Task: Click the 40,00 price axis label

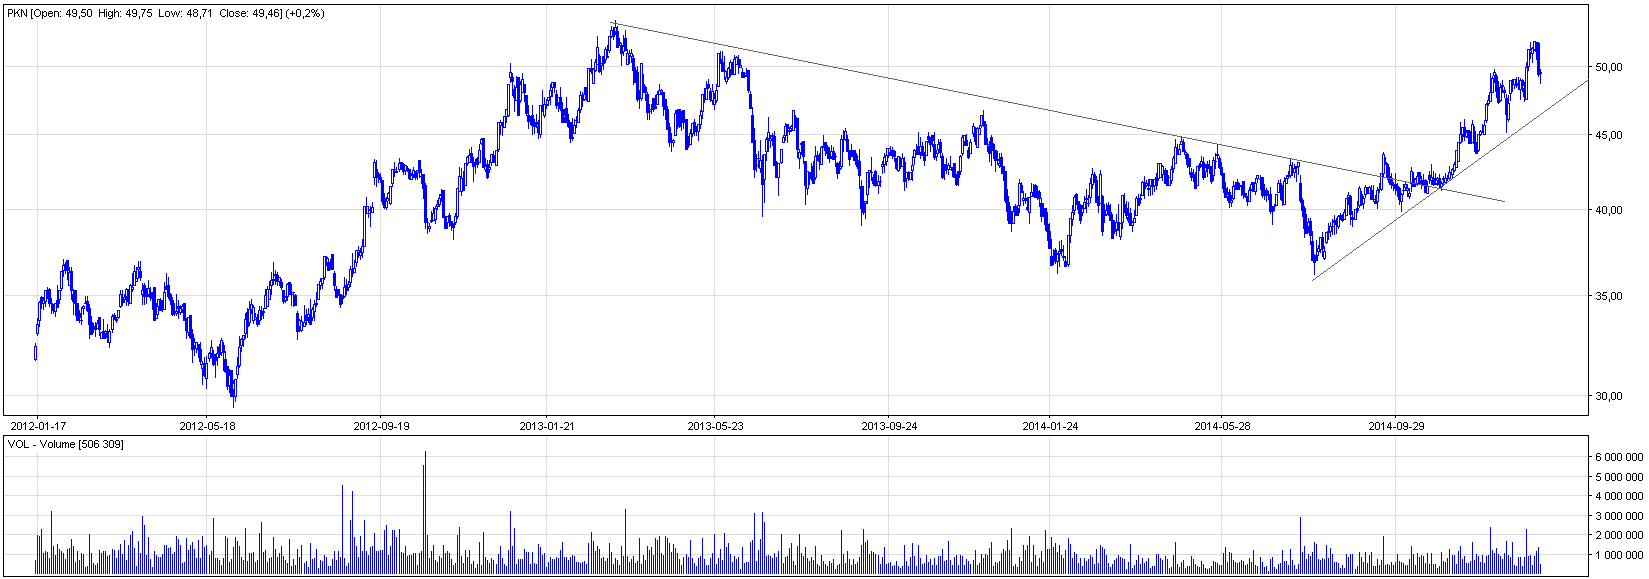Action: [1608, 210]
